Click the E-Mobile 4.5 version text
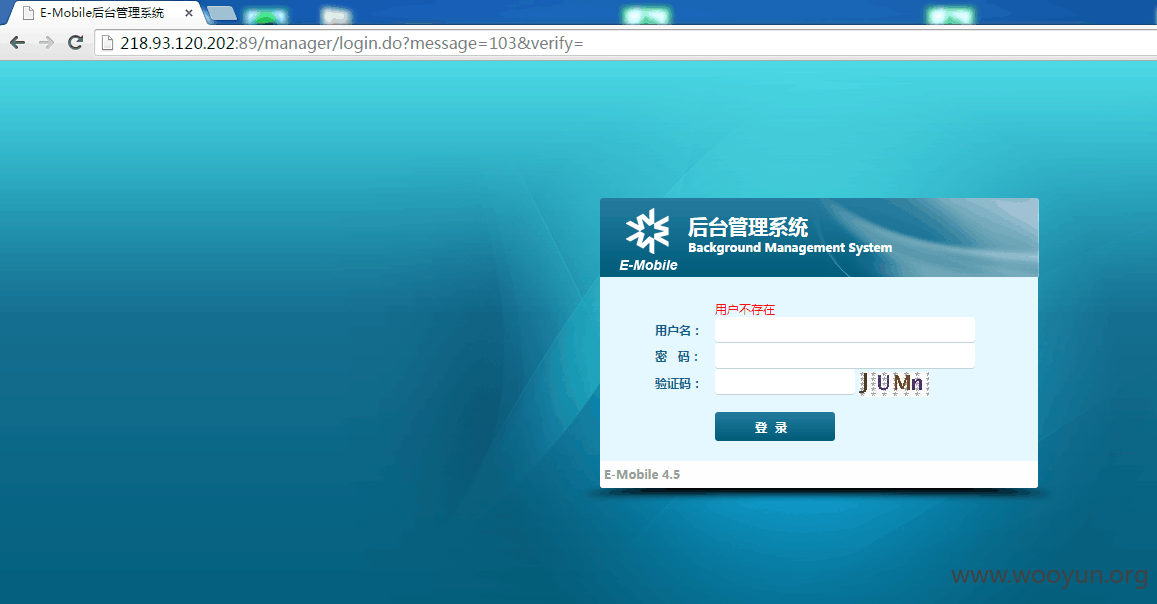Image resolution: width=1157 pixels, height=604 pixels. pyautogui.click(x=642, y=474)
